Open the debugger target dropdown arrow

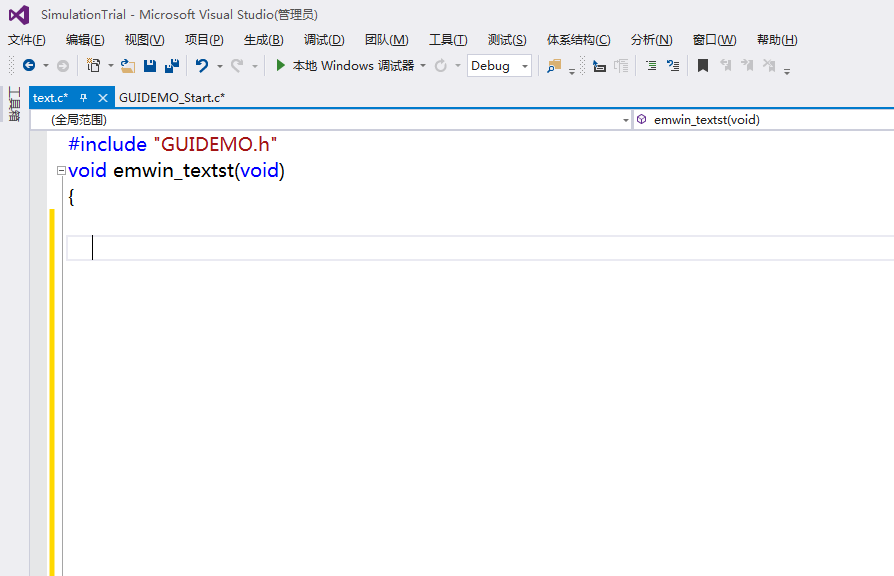pyautogui.click(x=423, y=66)
